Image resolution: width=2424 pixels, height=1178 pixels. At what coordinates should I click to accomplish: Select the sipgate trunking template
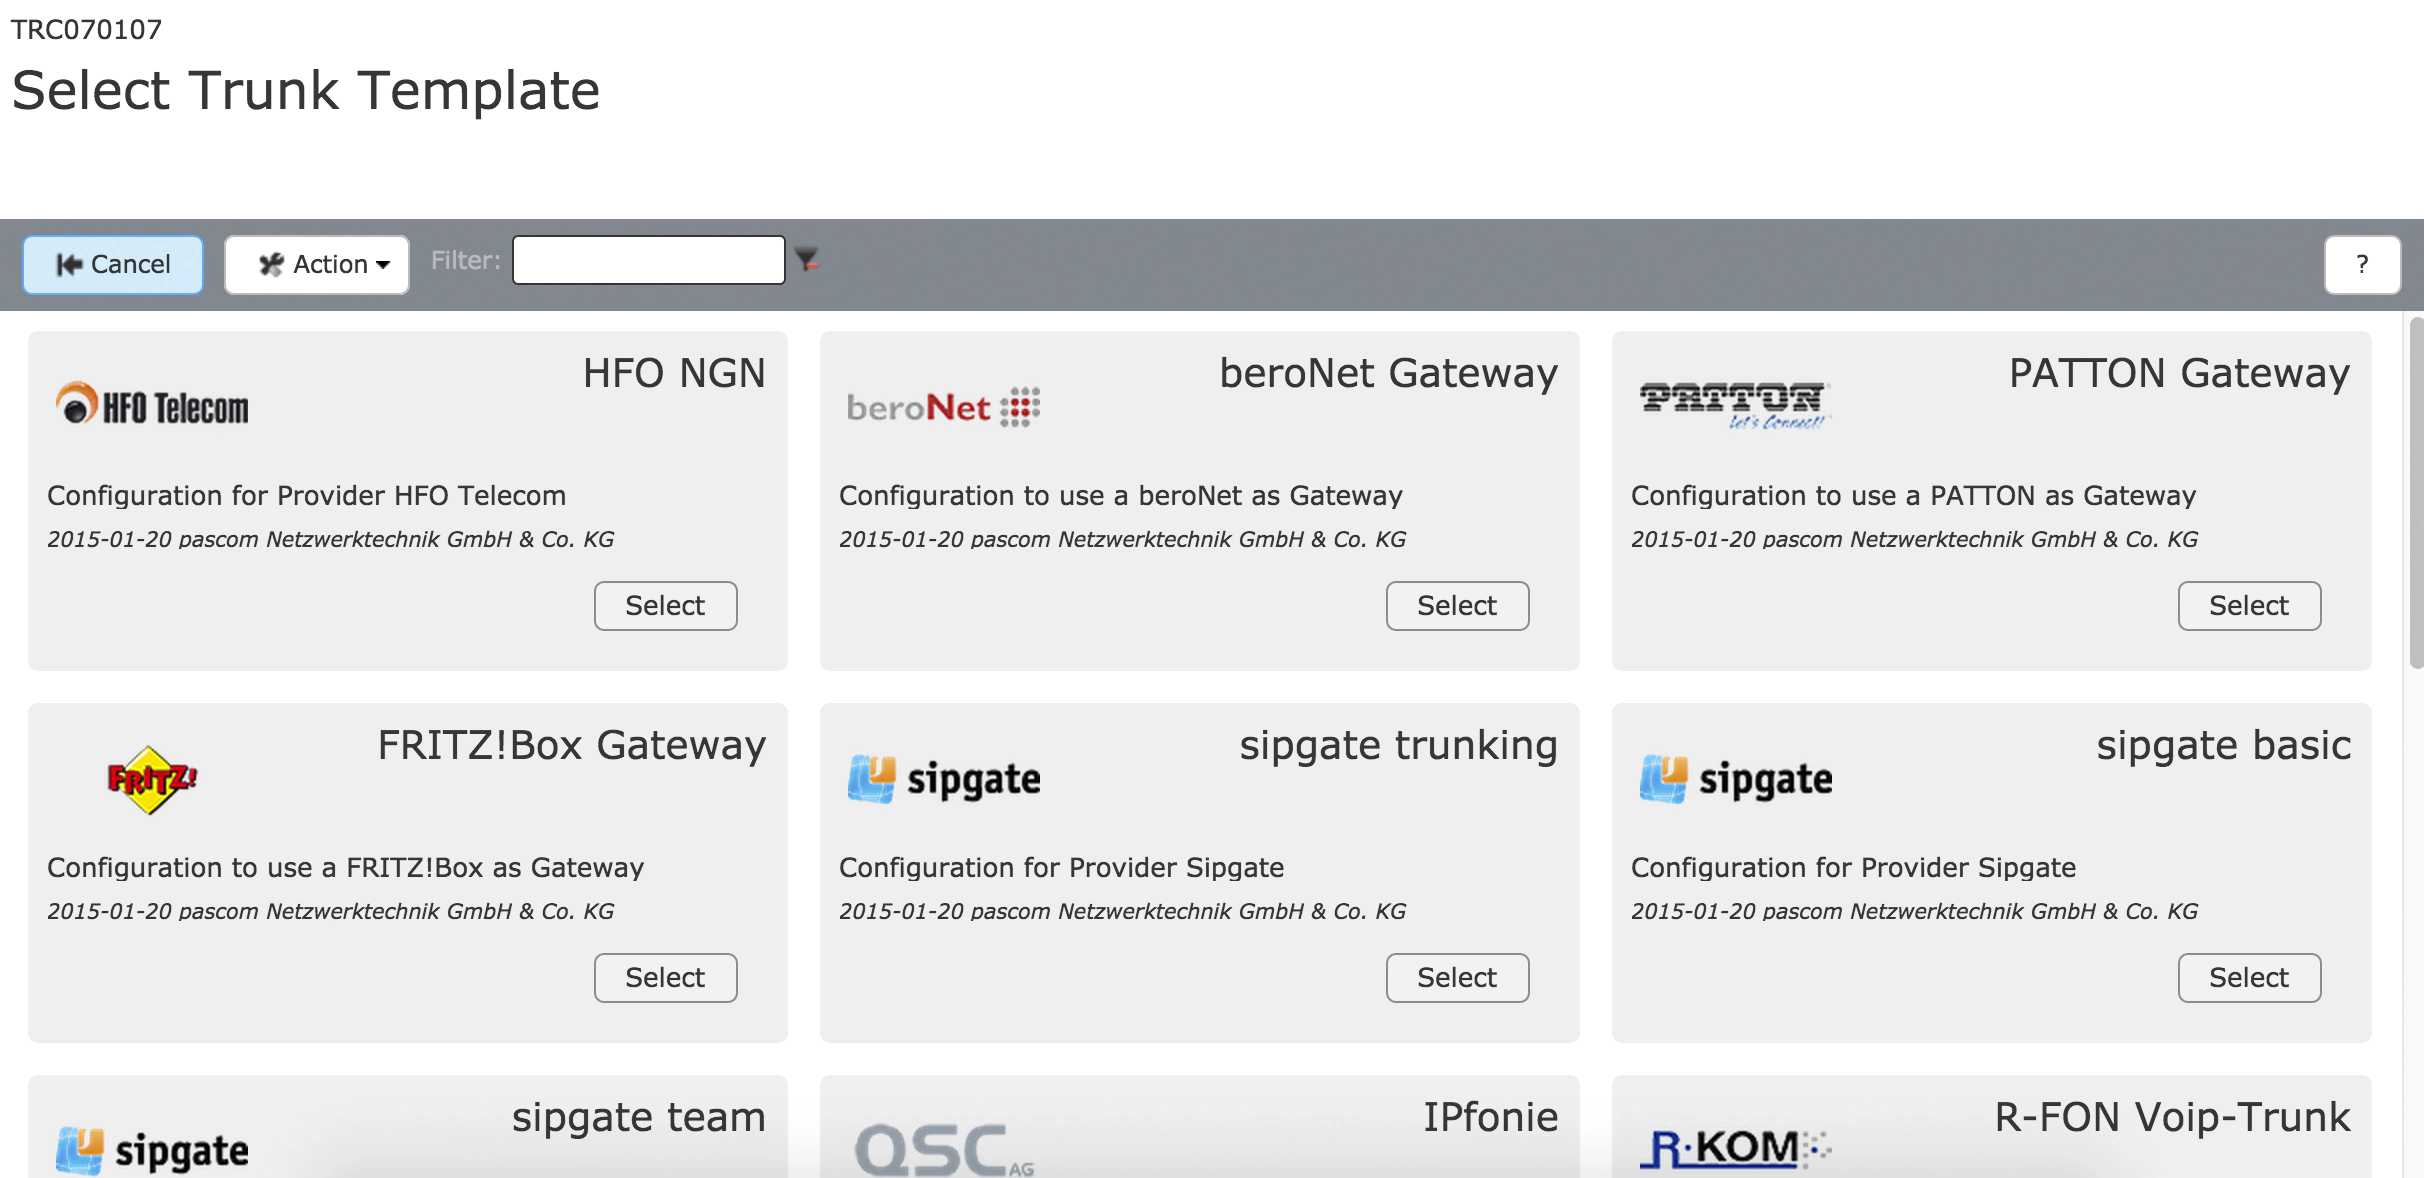pos(1458,978)
